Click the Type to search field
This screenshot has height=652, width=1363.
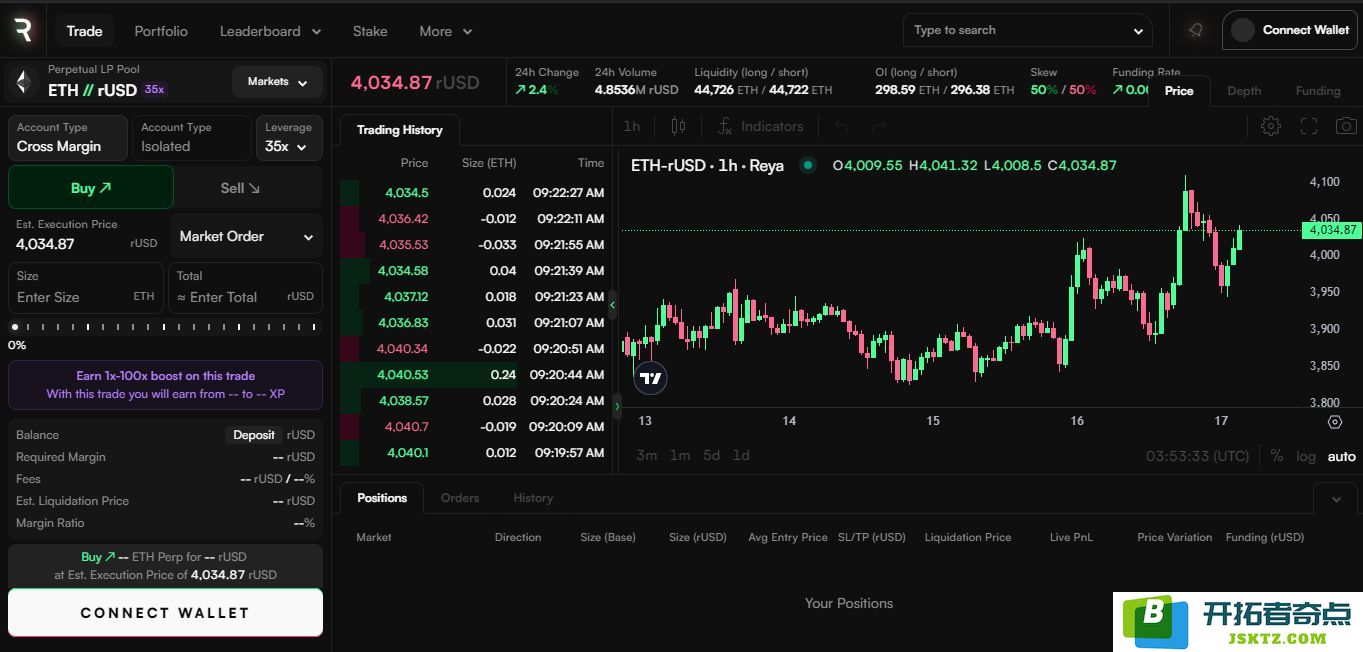pyautogui.click(x=1027, y=31)
